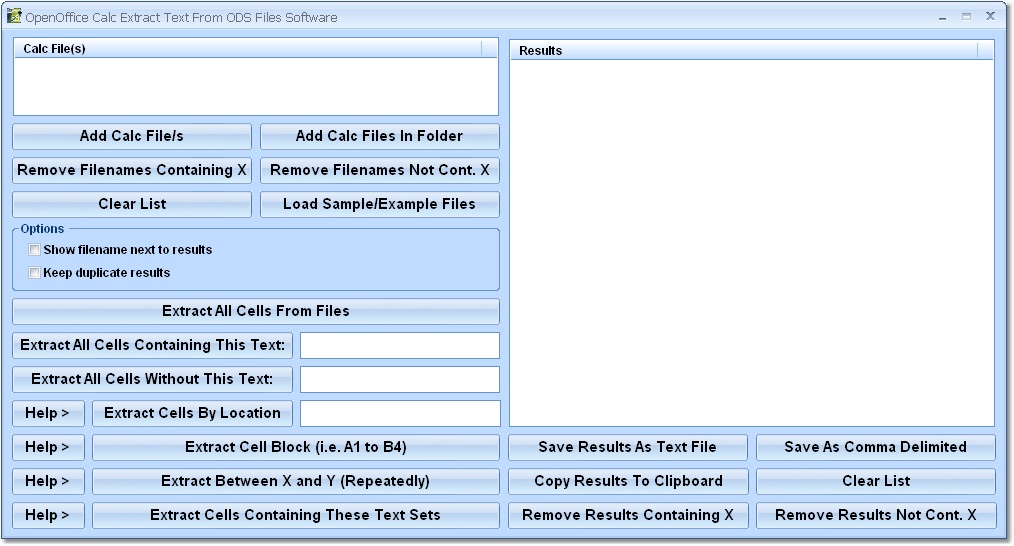Click Remove Filenames Containing X button
This screenshot has height=546, width=1014.
coord(132,170)
